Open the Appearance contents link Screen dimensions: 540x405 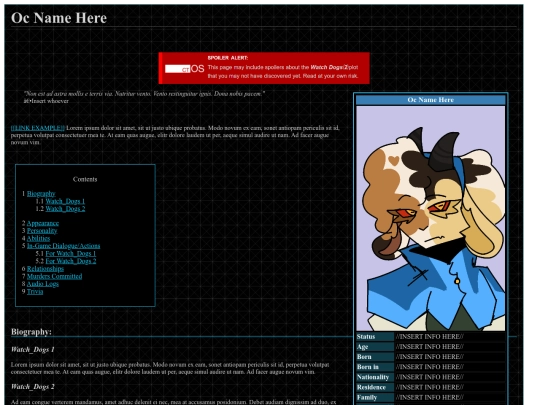43,223
